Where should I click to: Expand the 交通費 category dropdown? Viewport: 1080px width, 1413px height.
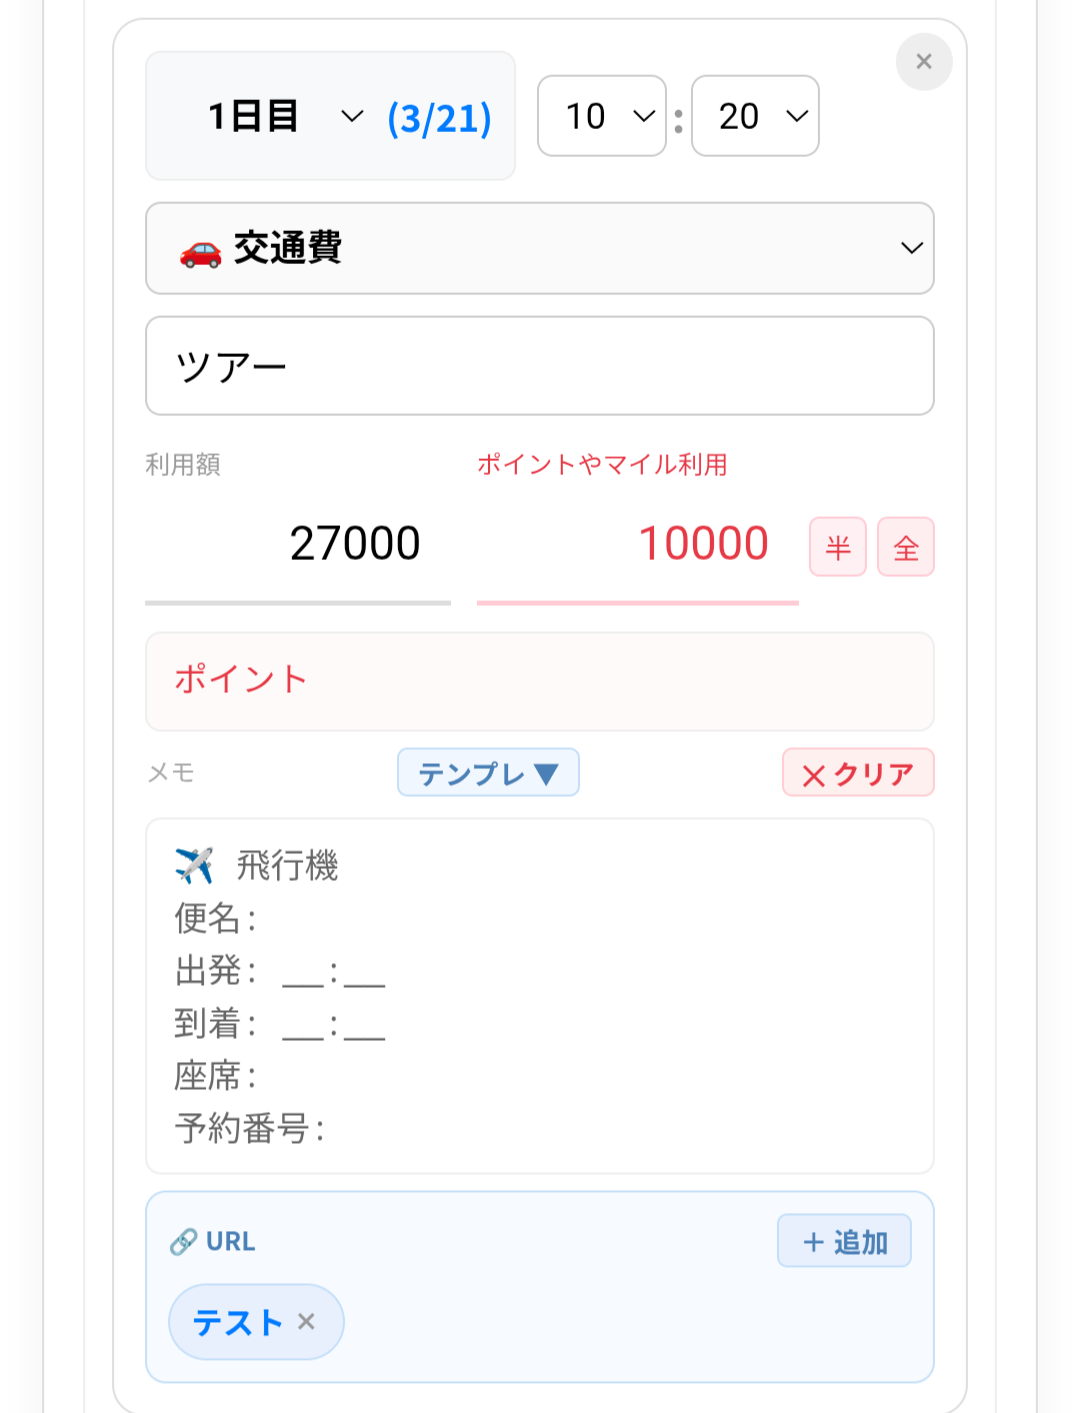540,248
